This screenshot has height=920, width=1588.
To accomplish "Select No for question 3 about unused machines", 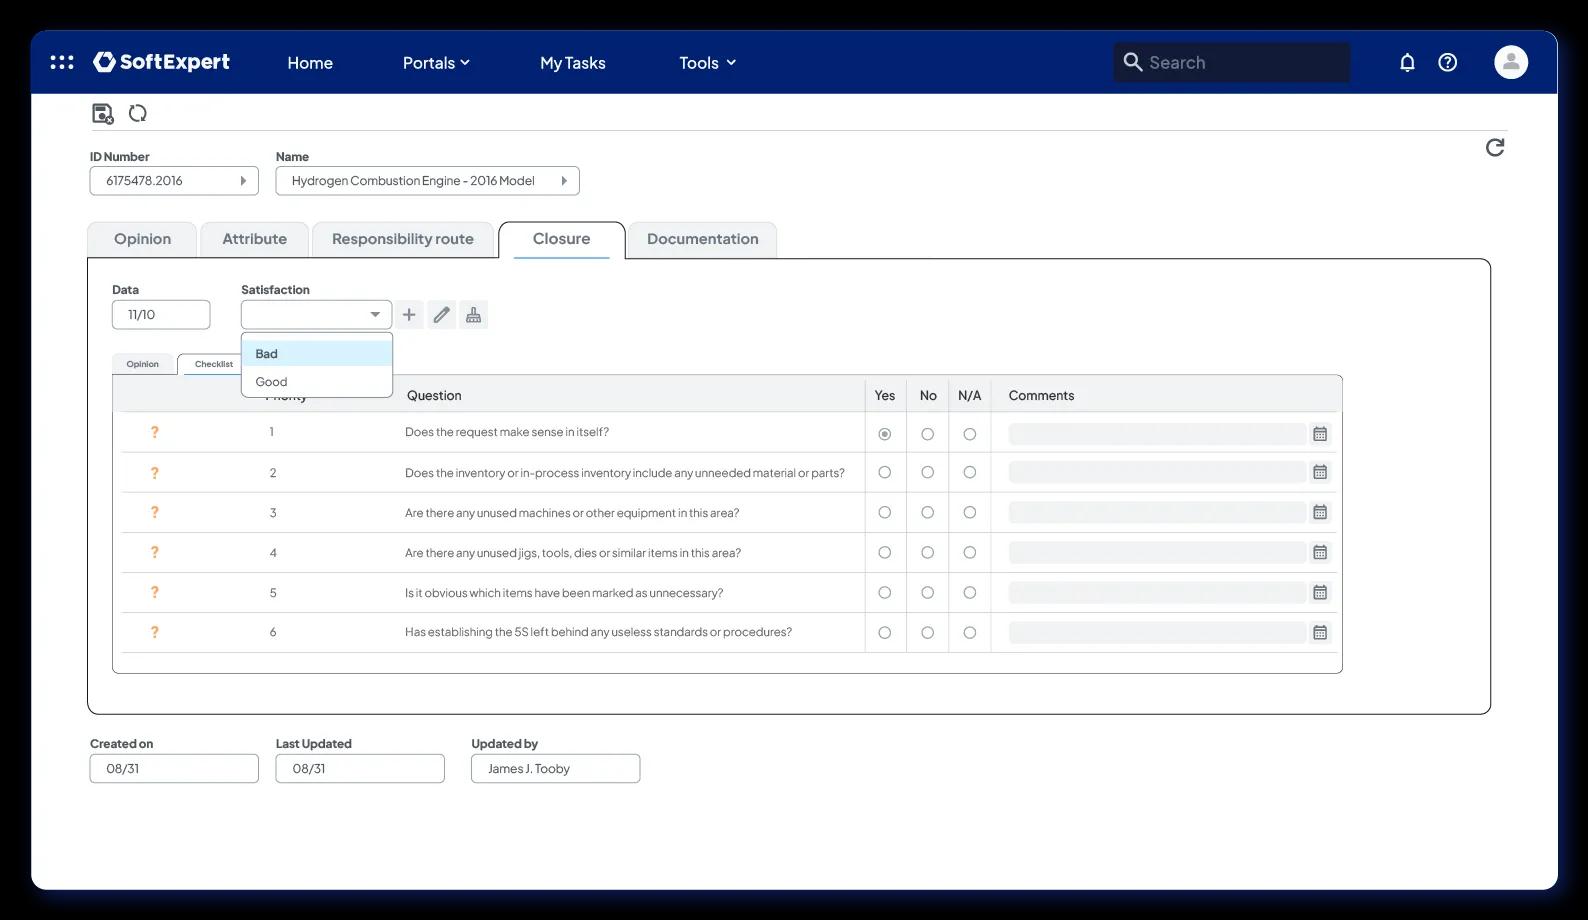I will [927, 512].
